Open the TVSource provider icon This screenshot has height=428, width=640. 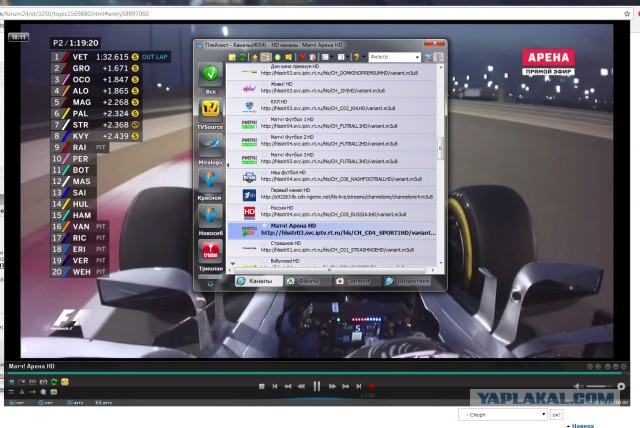pyautogui.click(x=211, y=109)
